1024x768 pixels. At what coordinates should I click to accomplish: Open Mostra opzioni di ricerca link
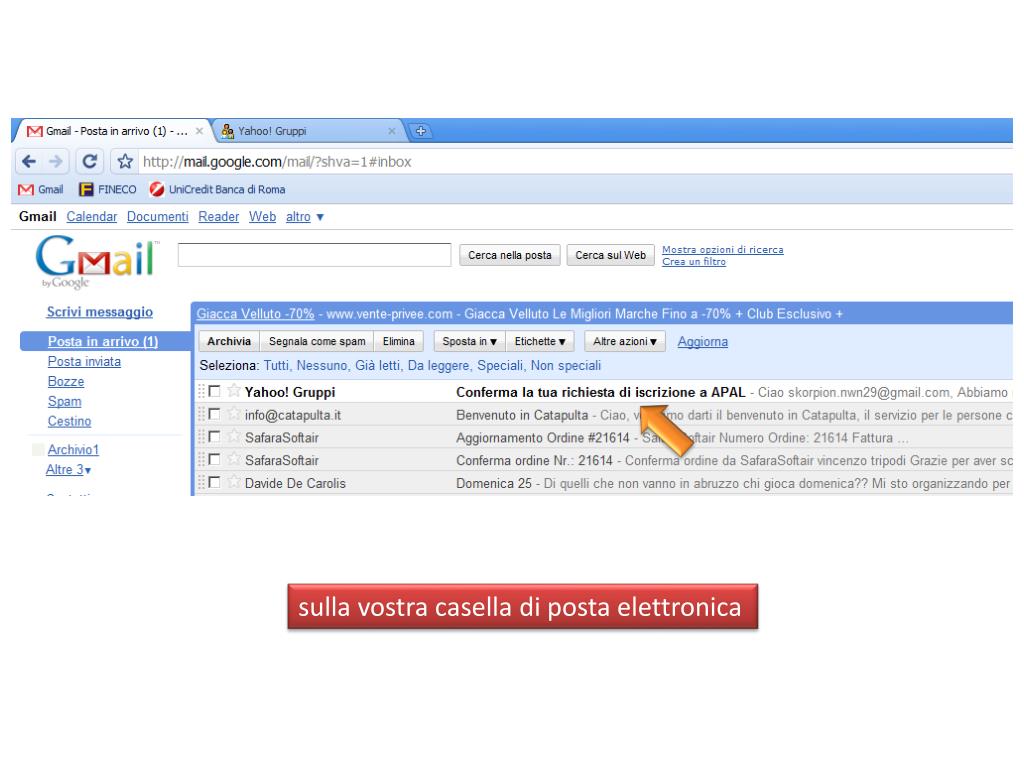pyautogui.click(x=723, y=249)
